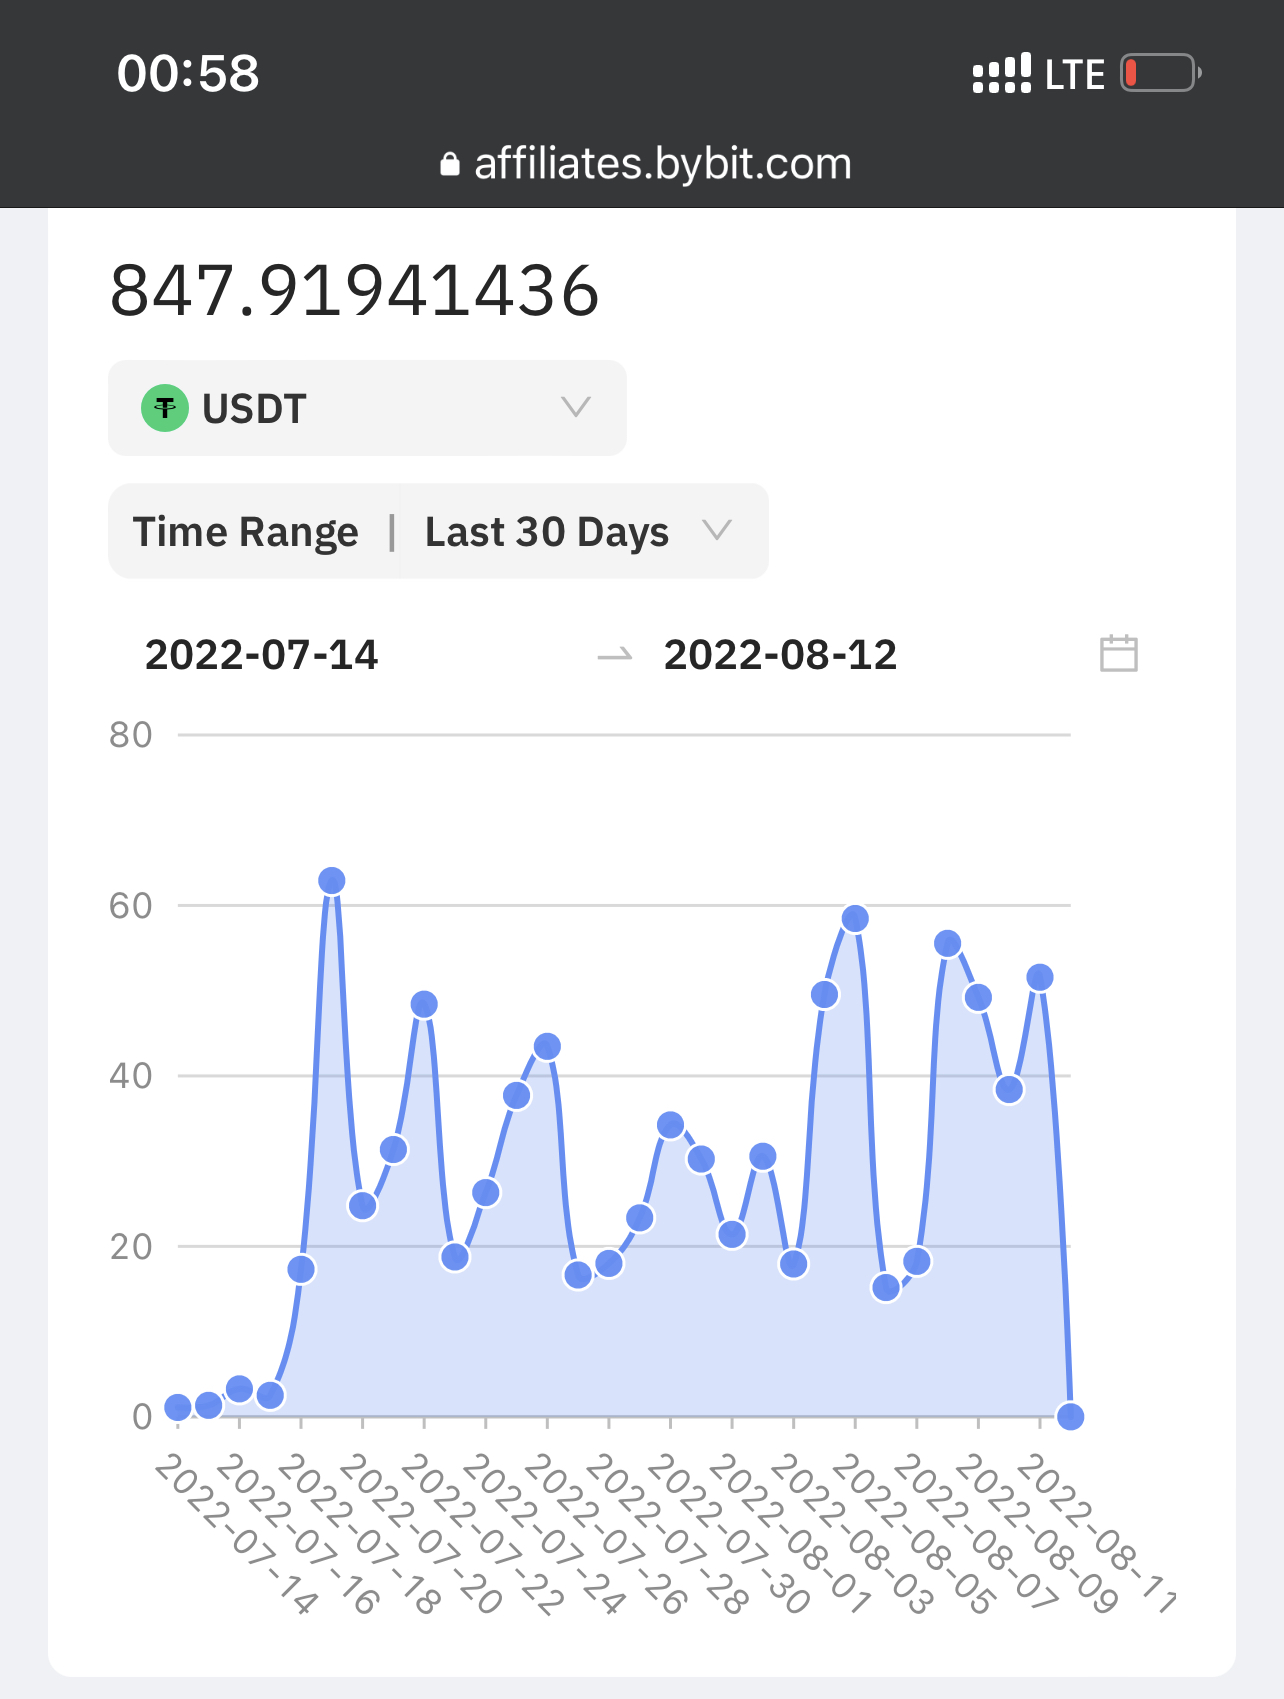The image size is (1284, 1699).
Task: Click the first data point on the chart
Action: 178,1408
